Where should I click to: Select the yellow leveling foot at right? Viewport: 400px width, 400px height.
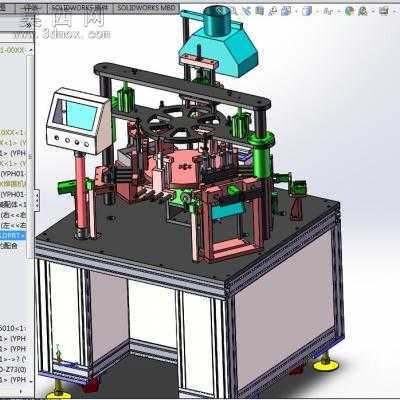pos(326,364)
